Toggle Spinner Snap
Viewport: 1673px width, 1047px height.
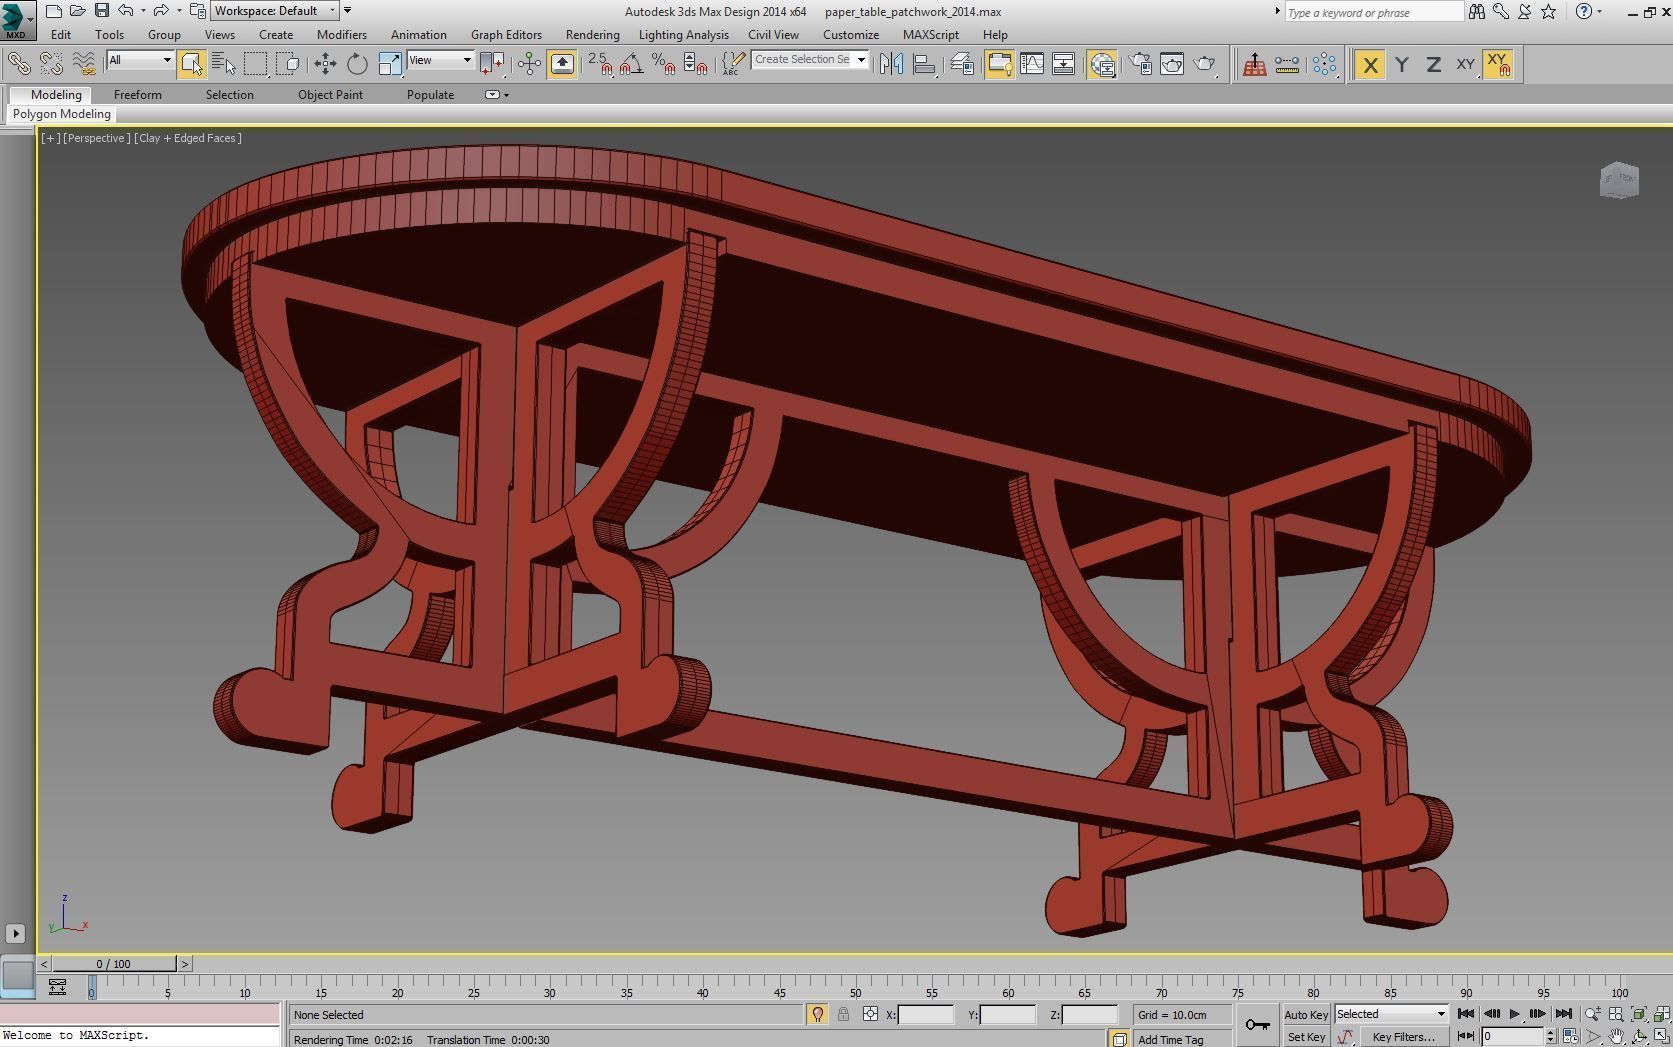[696, 64]
